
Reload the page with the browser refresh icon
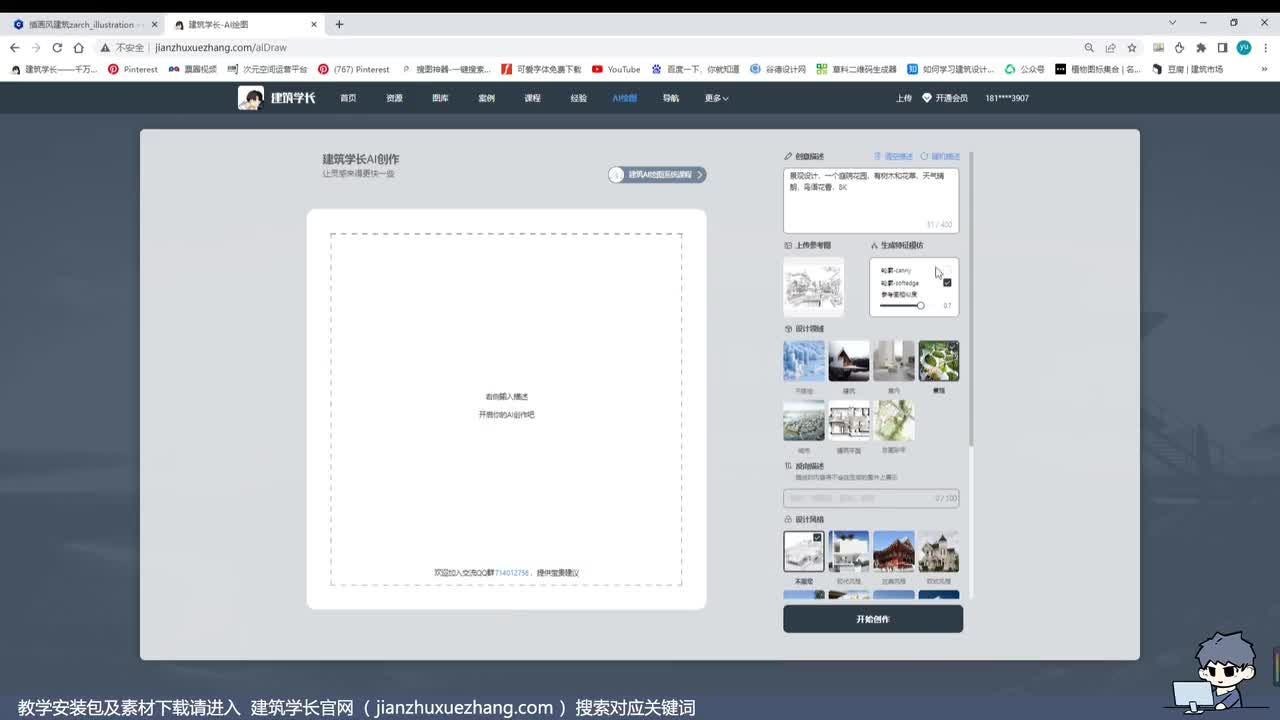coord(57,47)
